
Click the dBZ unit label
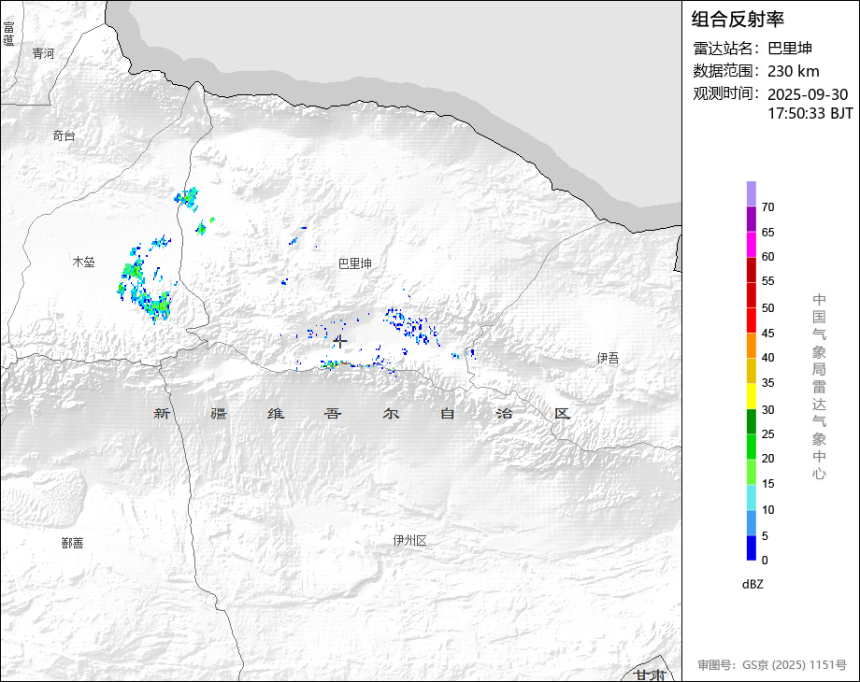pos(752,584)
